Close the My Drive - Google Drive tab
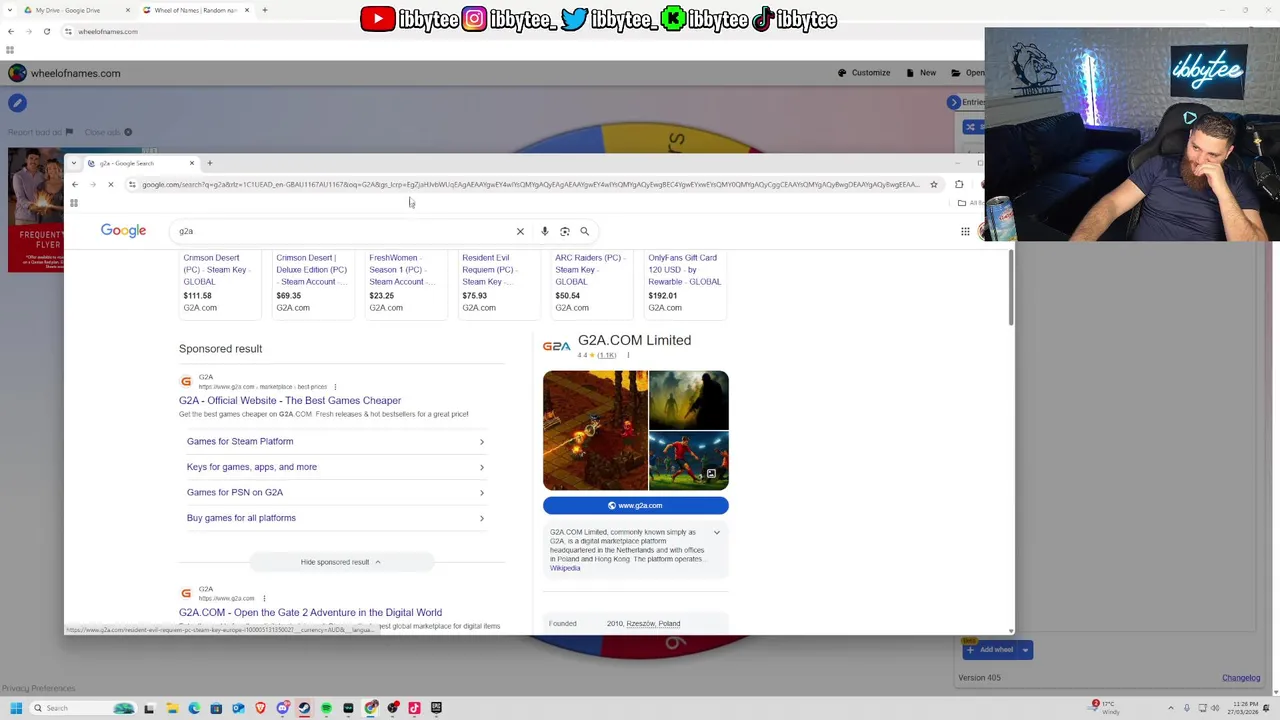The height and width of the screenshot is (720, 1280). 127,10
